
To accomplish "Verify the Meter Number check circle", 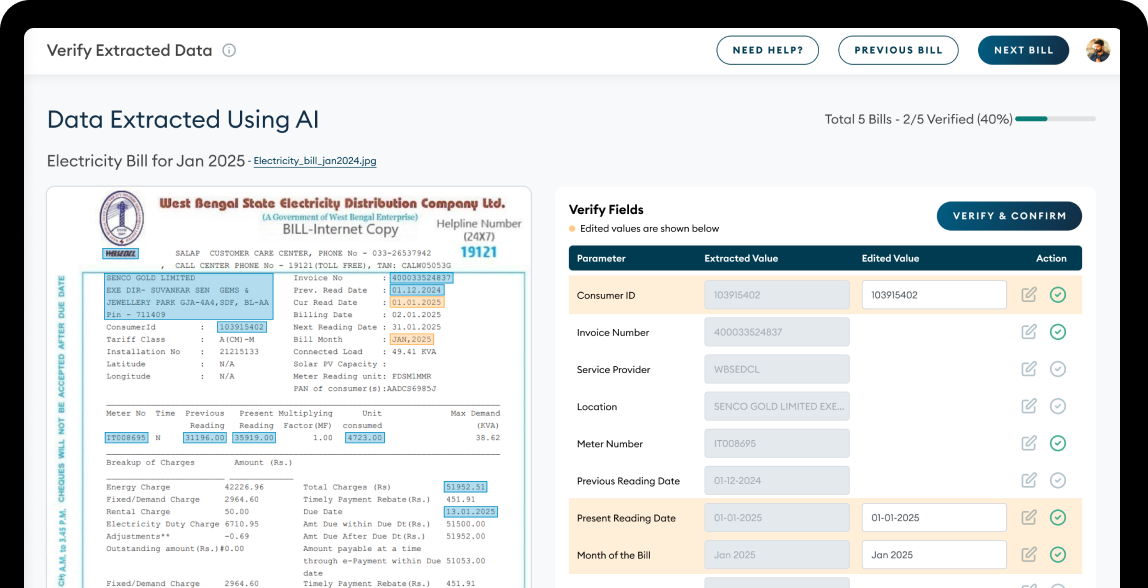I will coord(1058,443).
